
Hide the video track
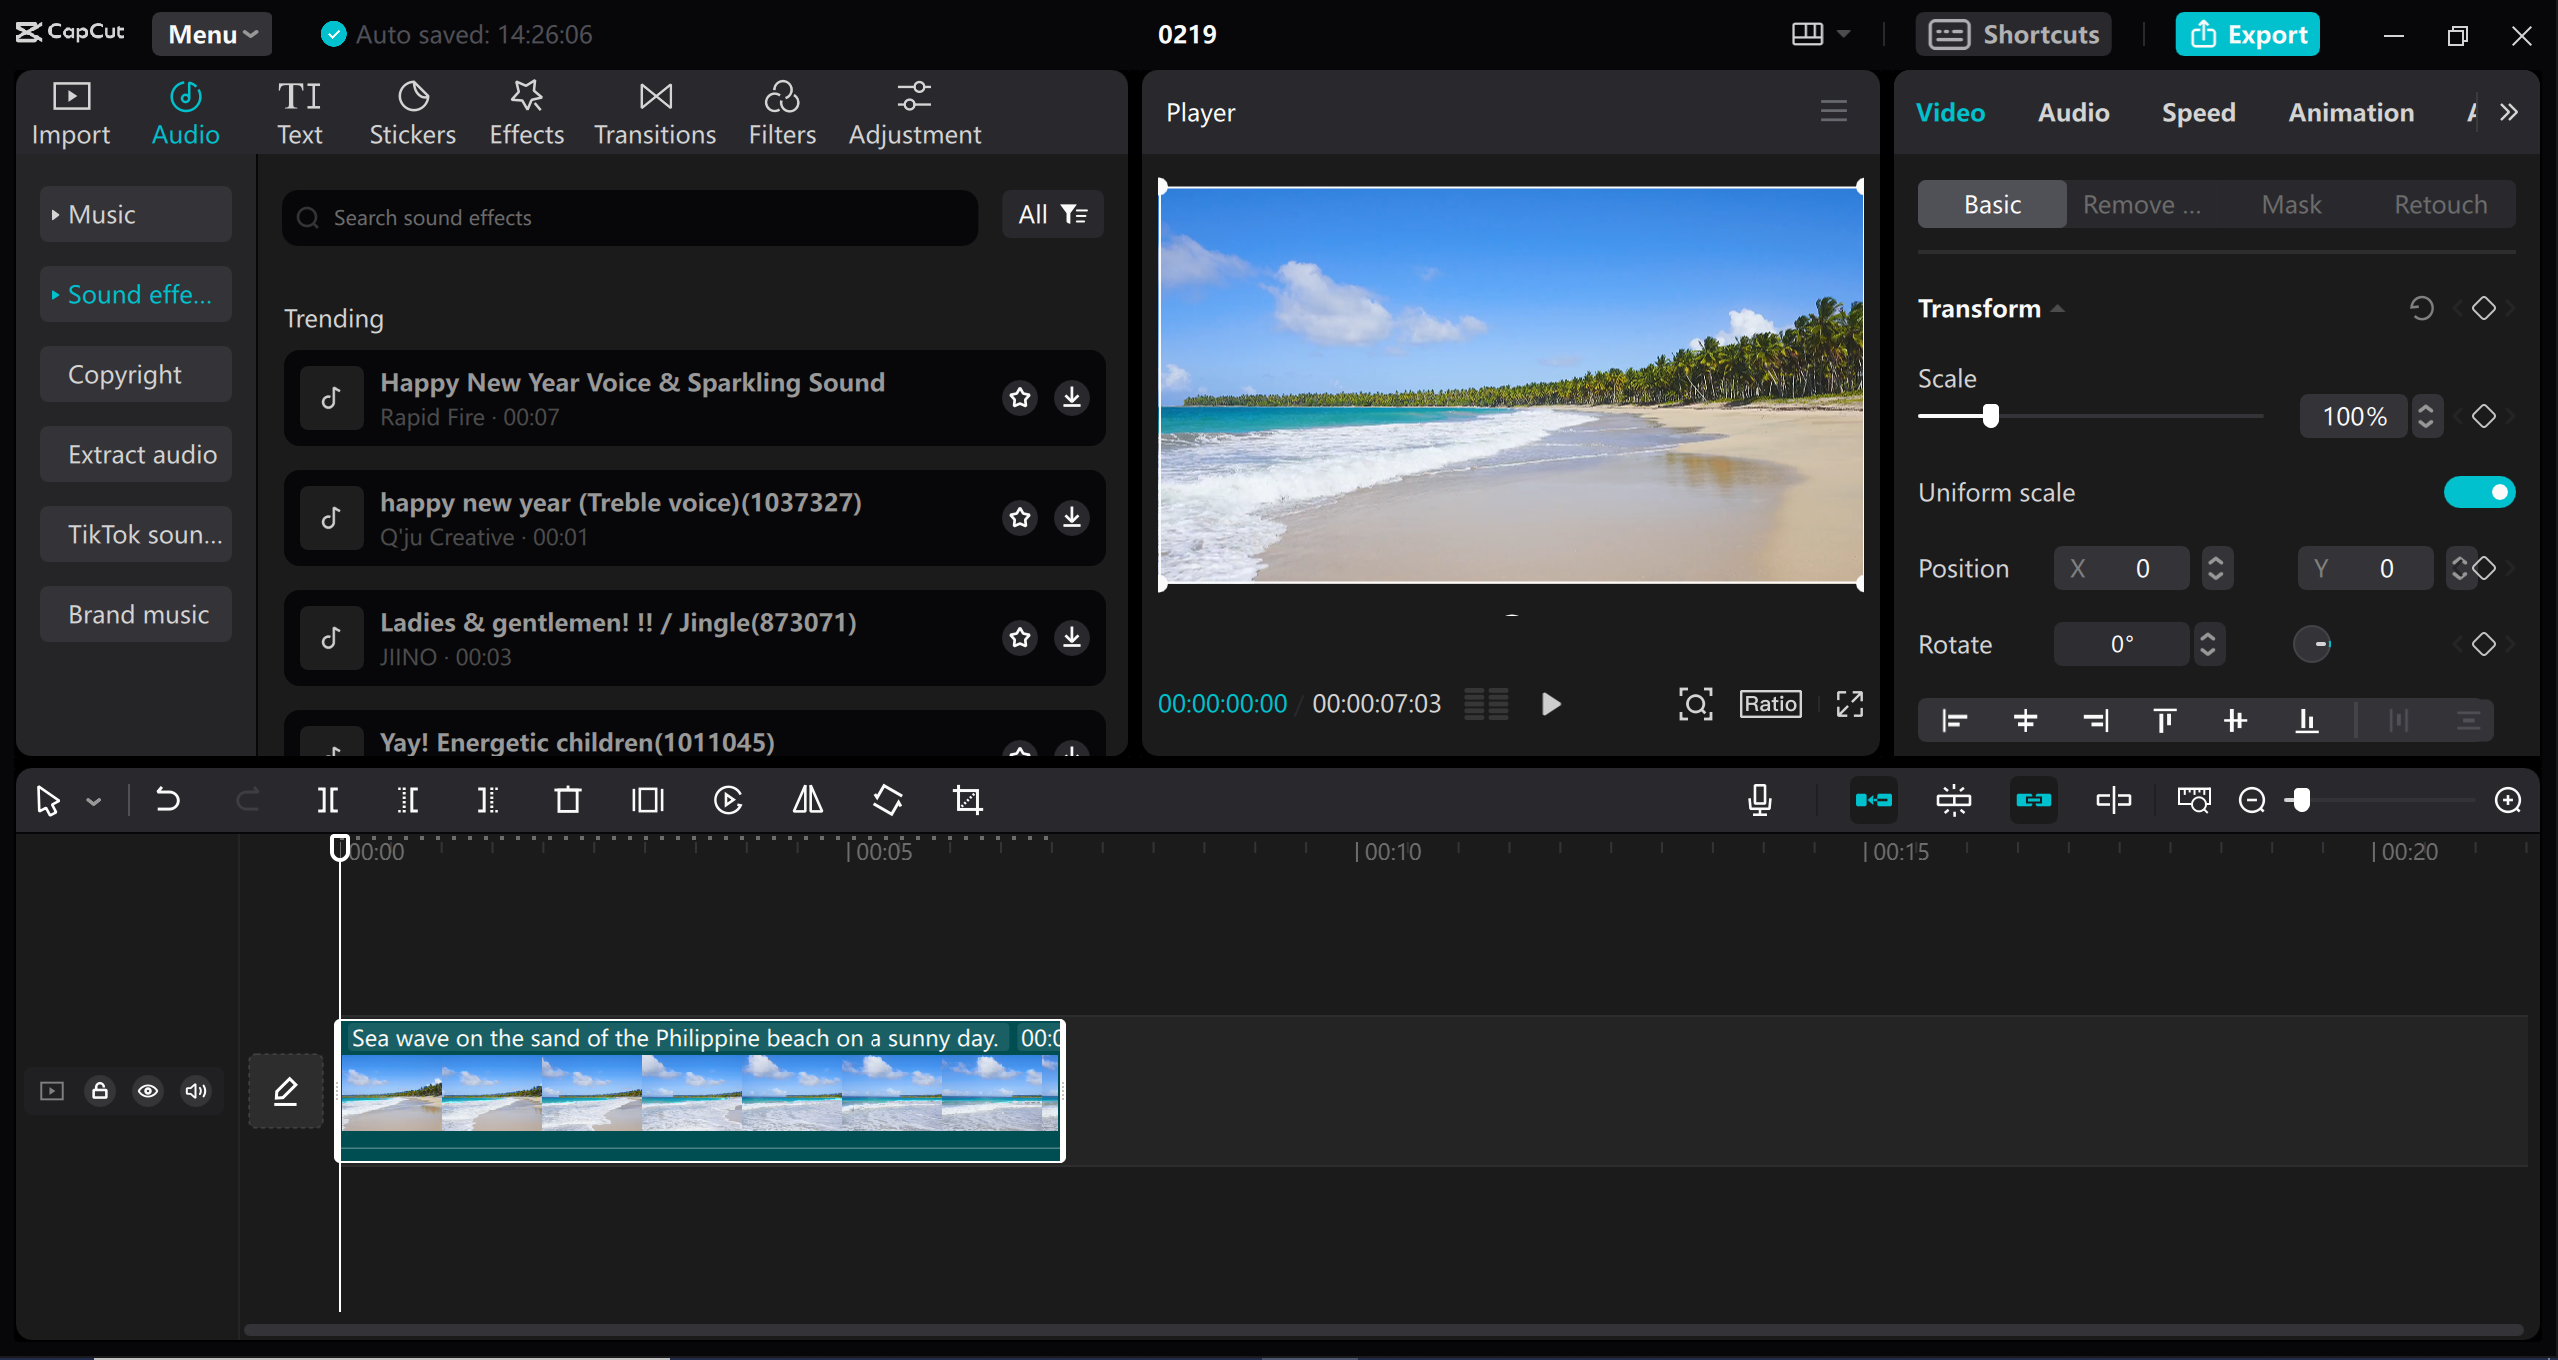tap(148, 1091)
